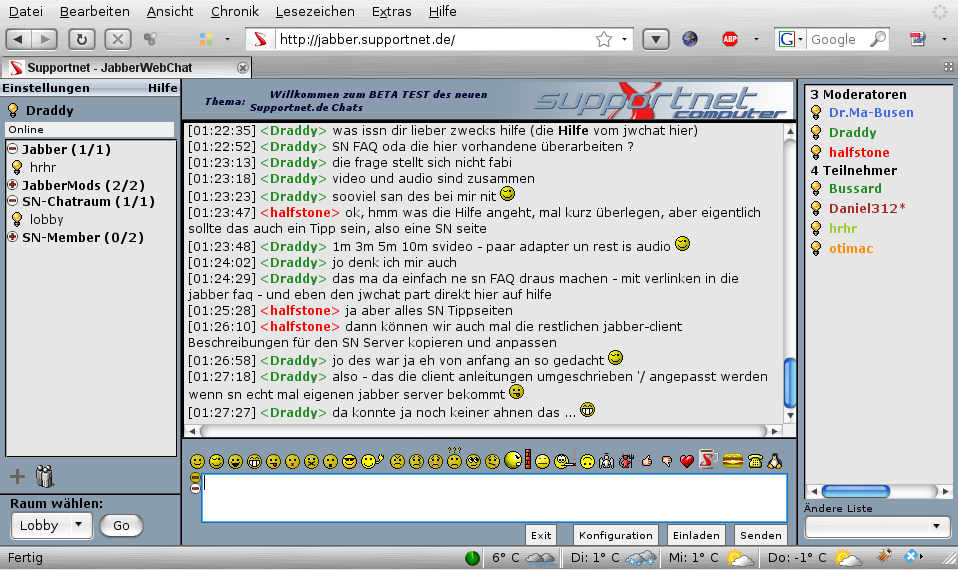Insert the Tux penguin emoticon
This screenshot has width=958, height=570.
click(x=775, y=461)
